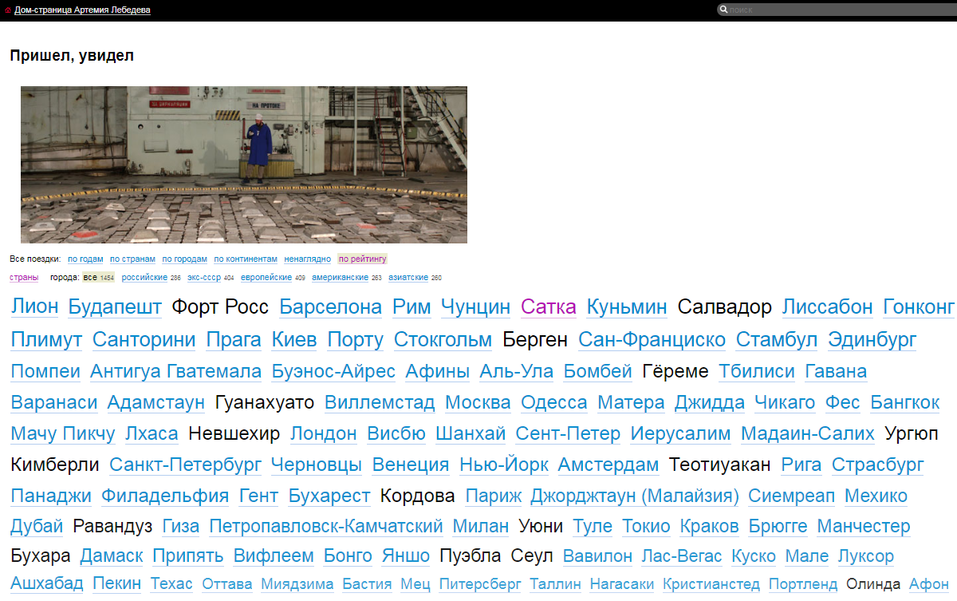Open the visited Сатка link

coord(548,307)
